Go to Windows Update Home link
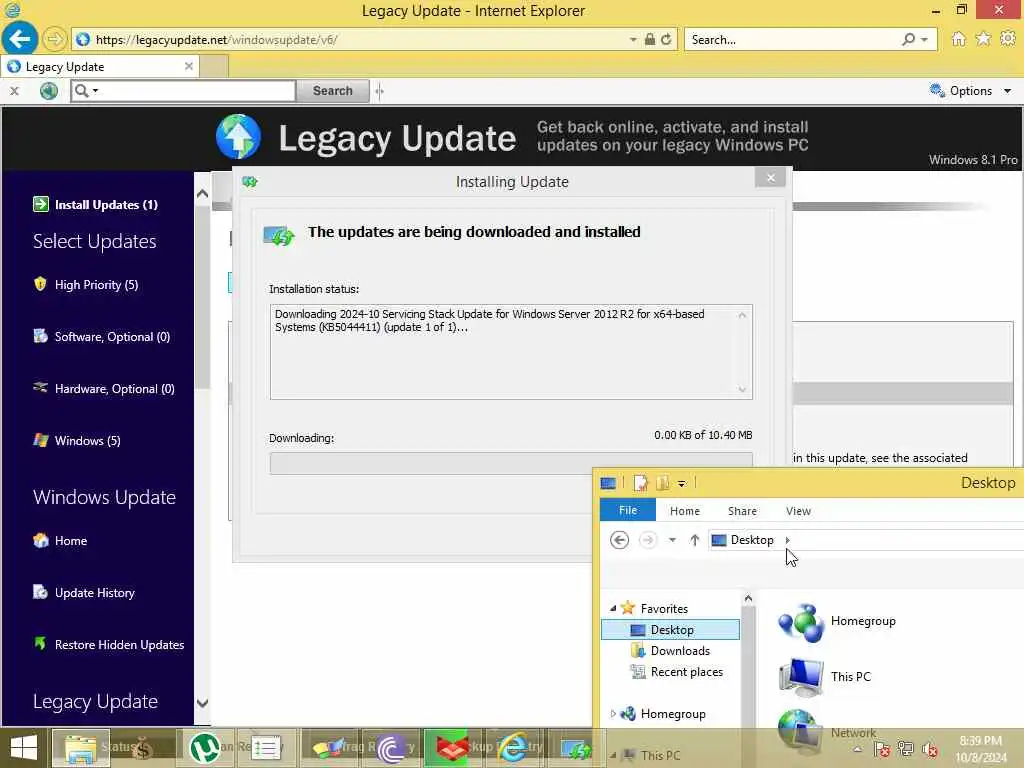The height and width of the screenshot is (768, 1024). [71, 541]
